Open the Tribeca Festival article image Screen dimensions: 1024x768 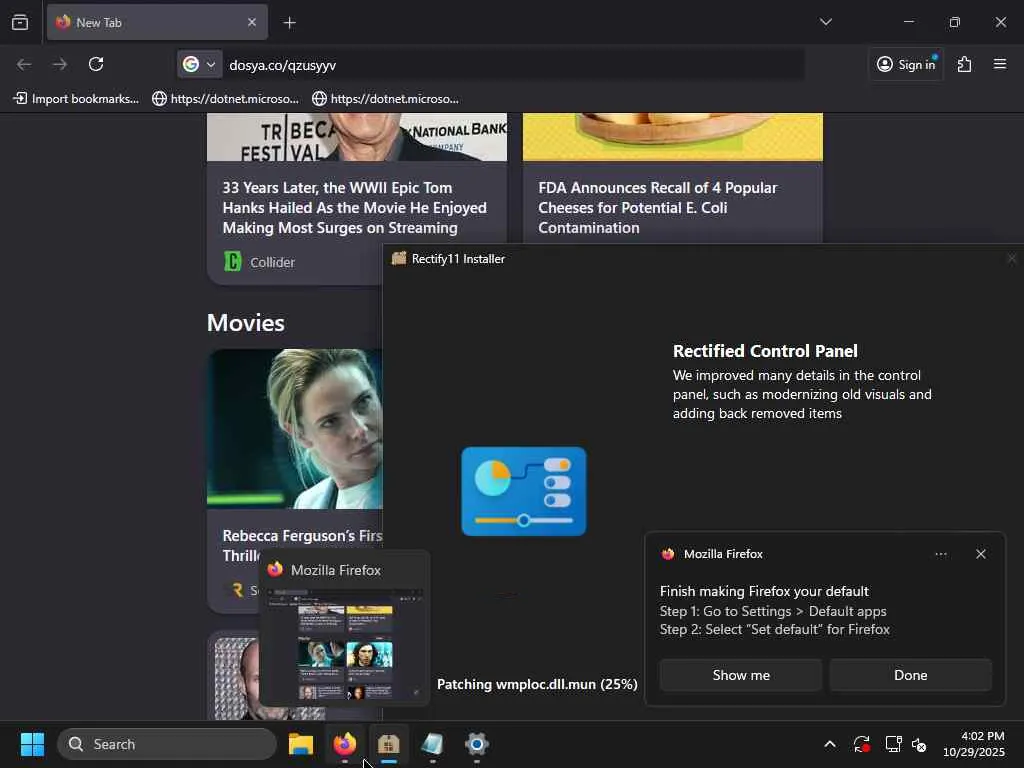pos(357,137)
